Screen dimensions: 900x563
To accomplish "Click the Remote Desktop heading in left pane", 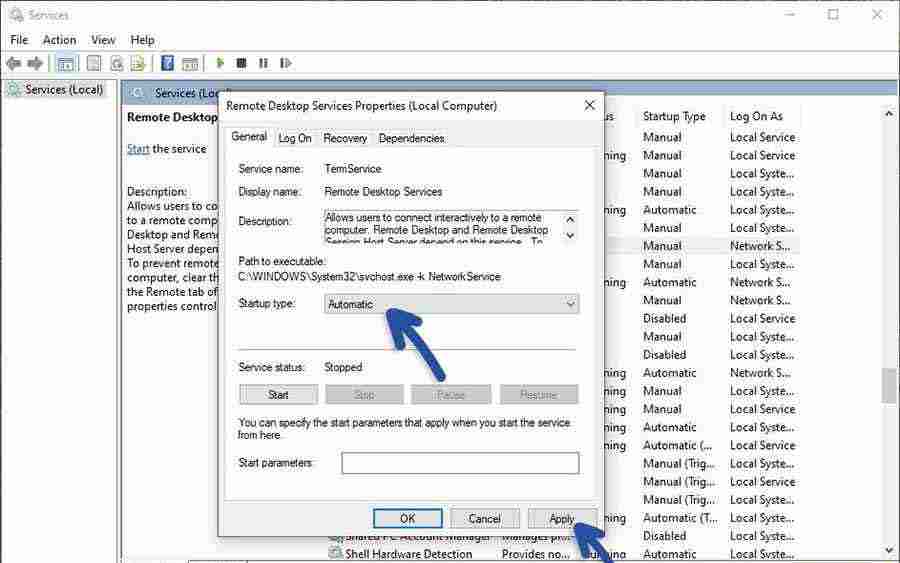I will (172, 117).
